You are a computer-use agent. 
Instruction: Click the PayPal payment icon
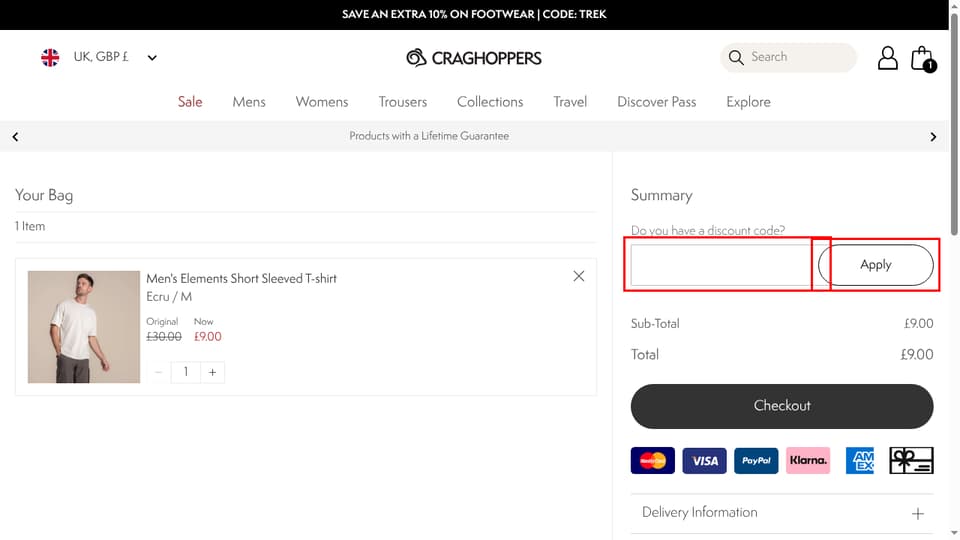click(756, 460)
